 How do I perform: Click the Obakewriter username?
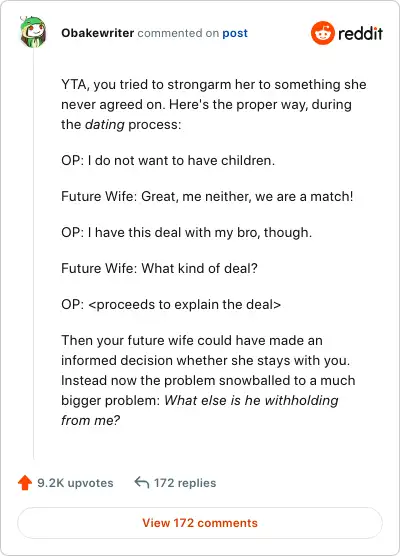[x=98, y=33]
